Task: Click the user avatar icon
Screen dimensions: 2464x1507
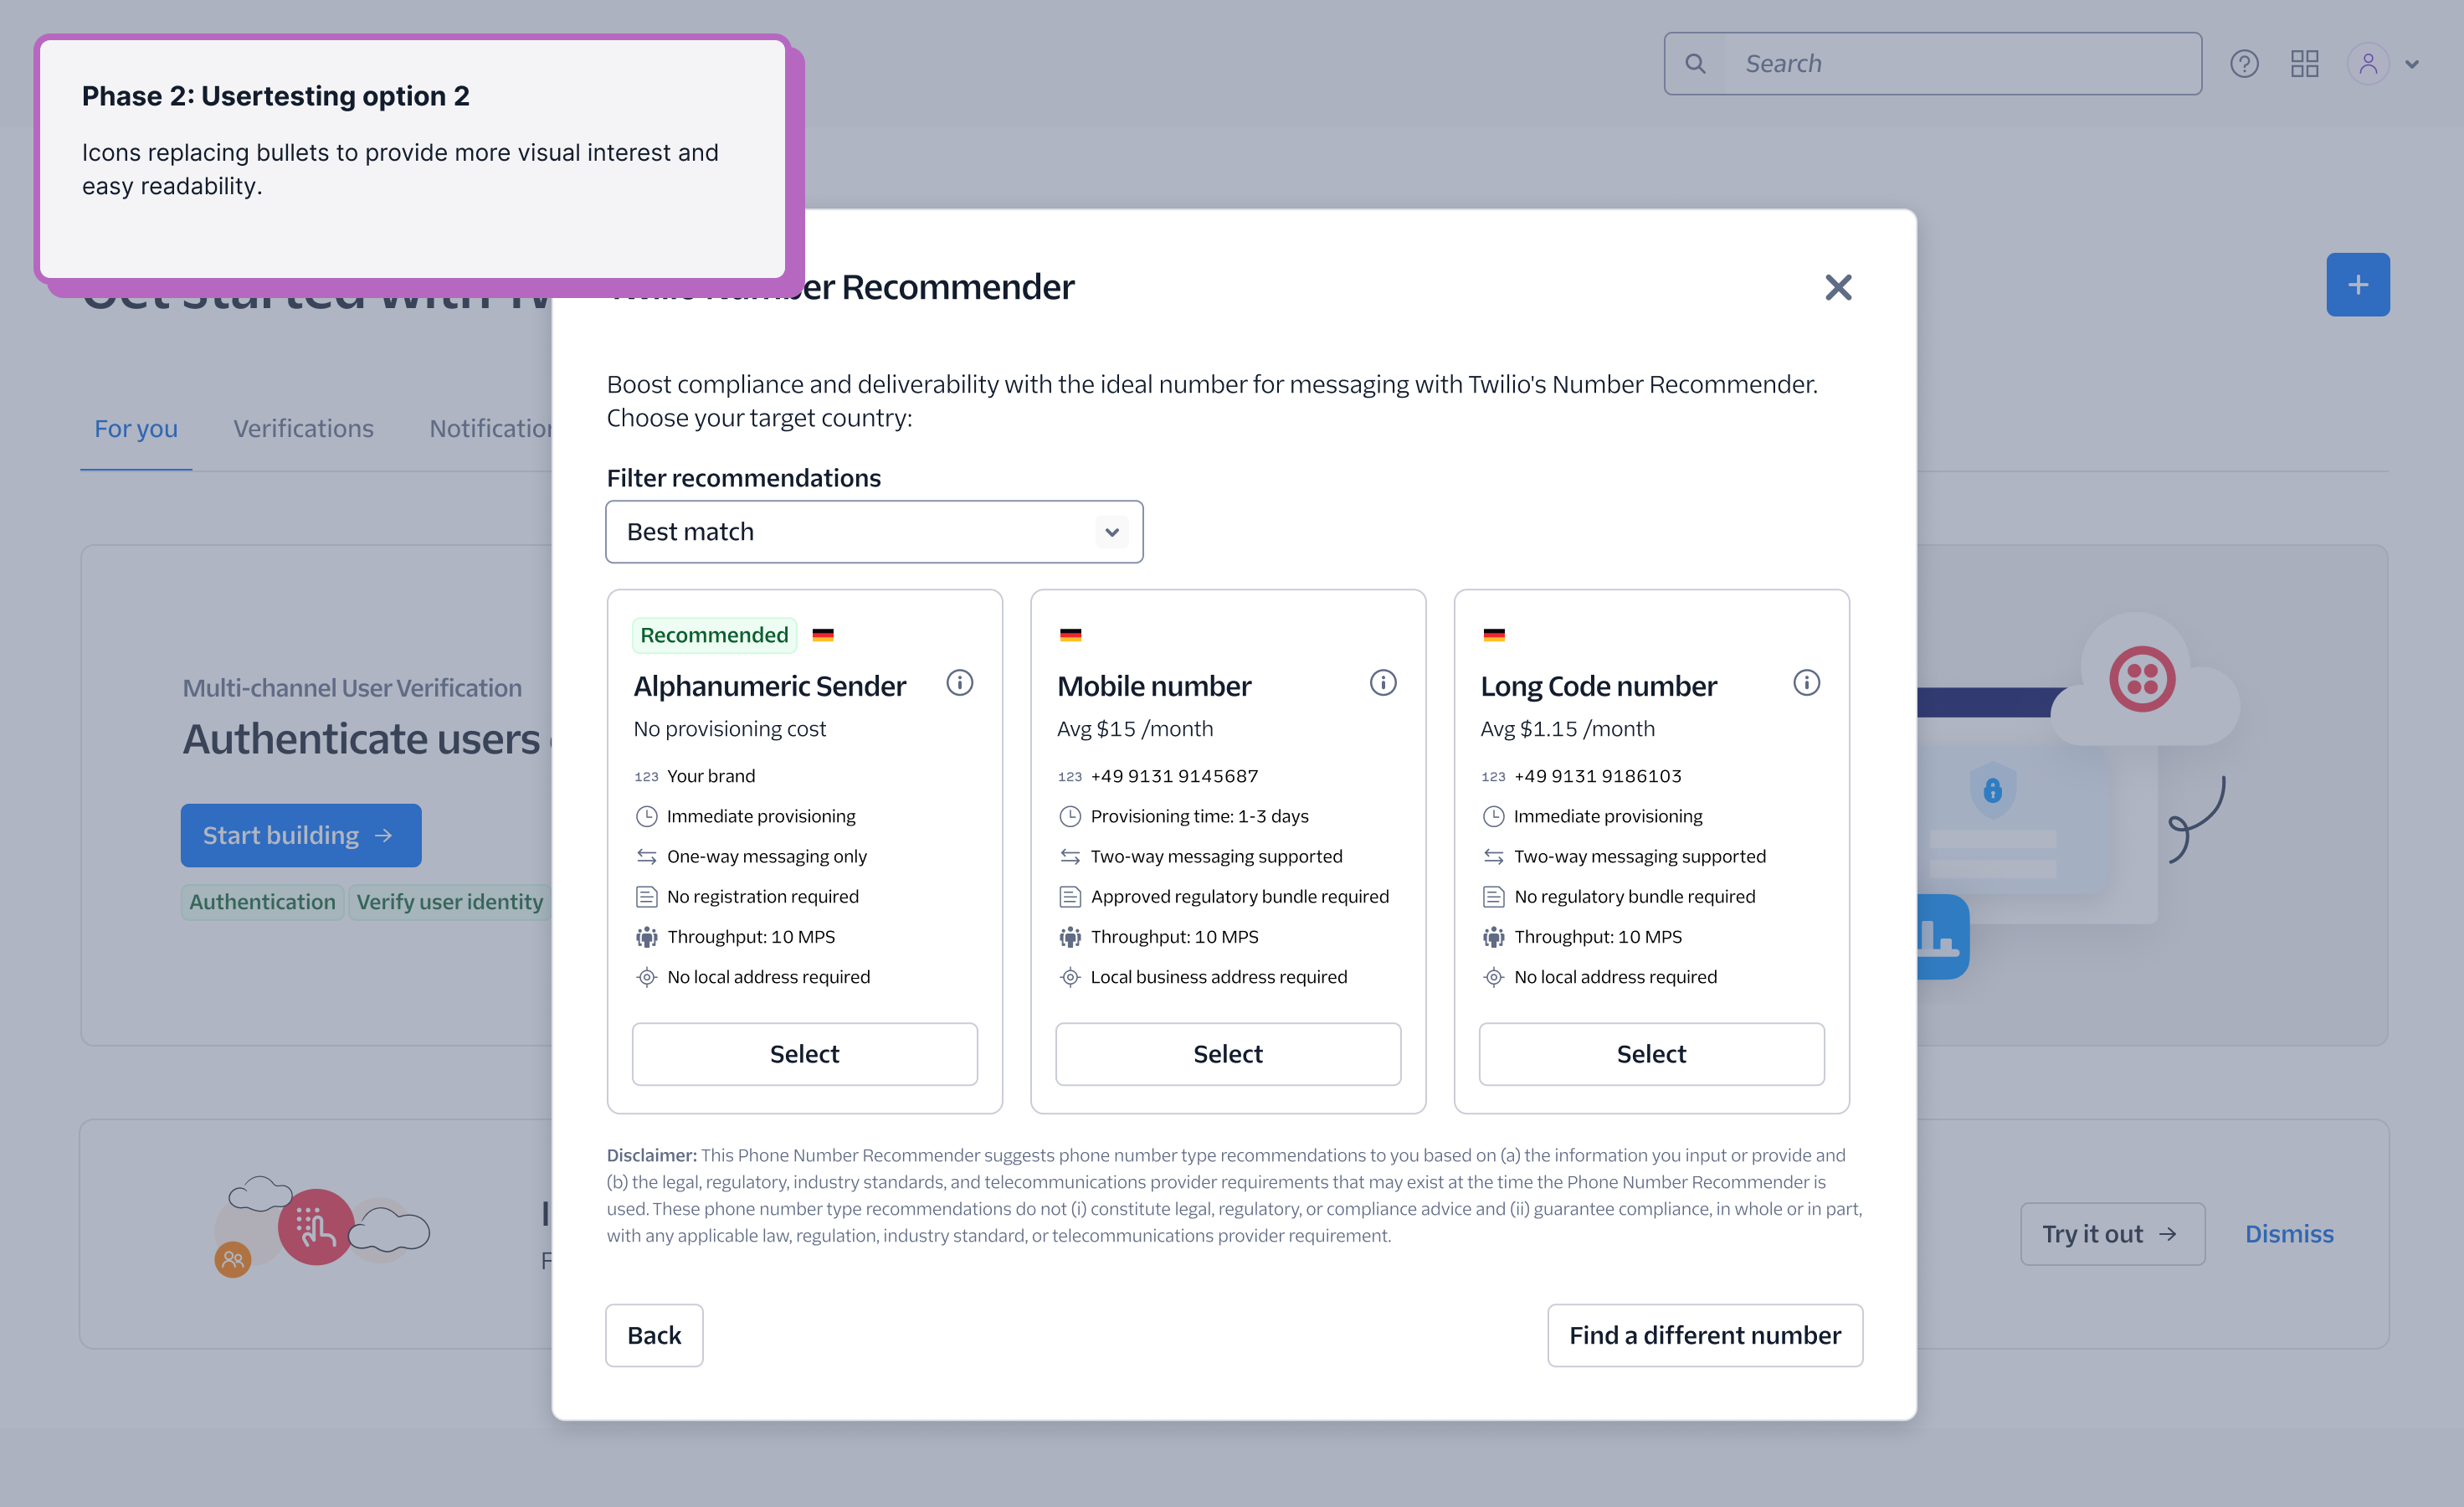Action: (x=2367, y=64)
